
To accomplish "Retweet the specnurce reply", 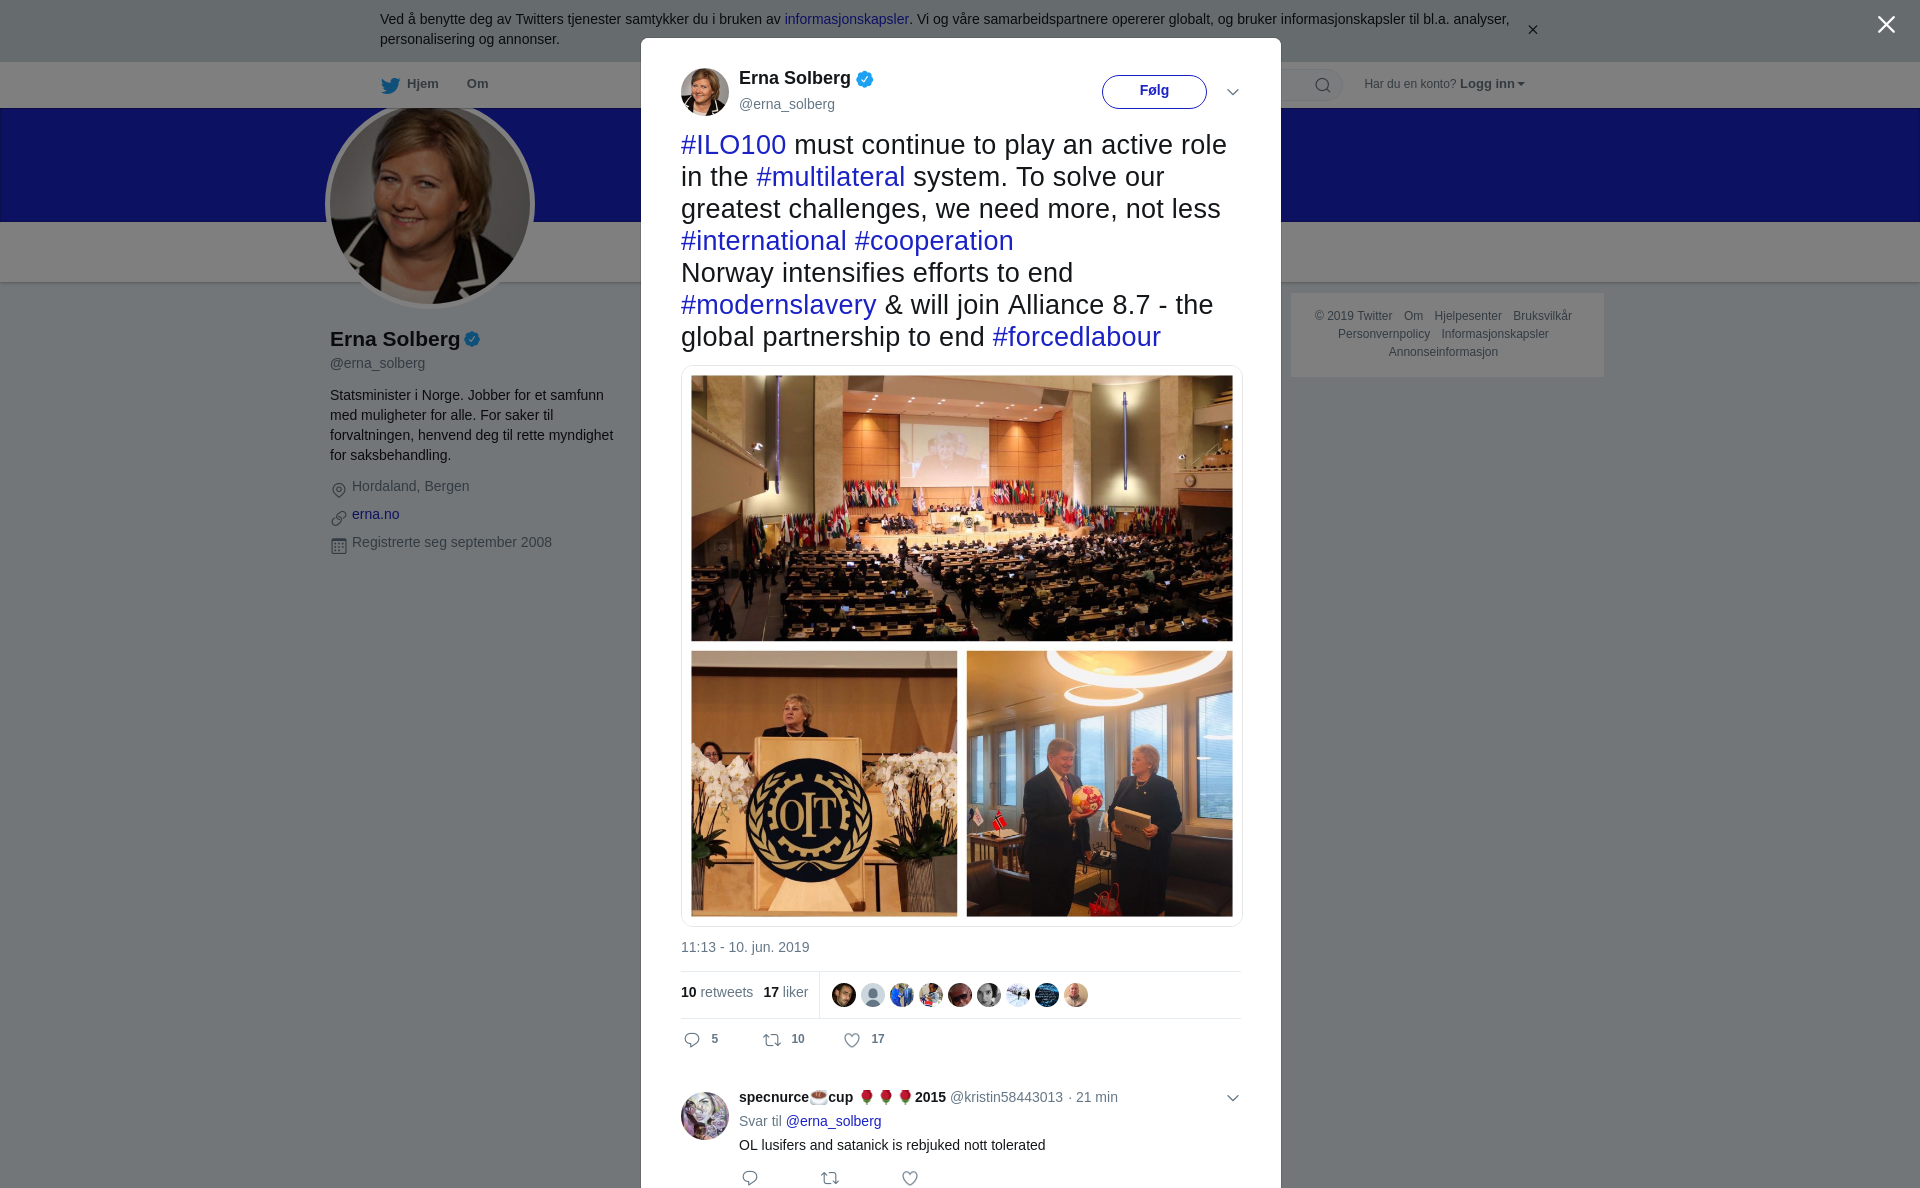I will click(x=830, y=1178).
